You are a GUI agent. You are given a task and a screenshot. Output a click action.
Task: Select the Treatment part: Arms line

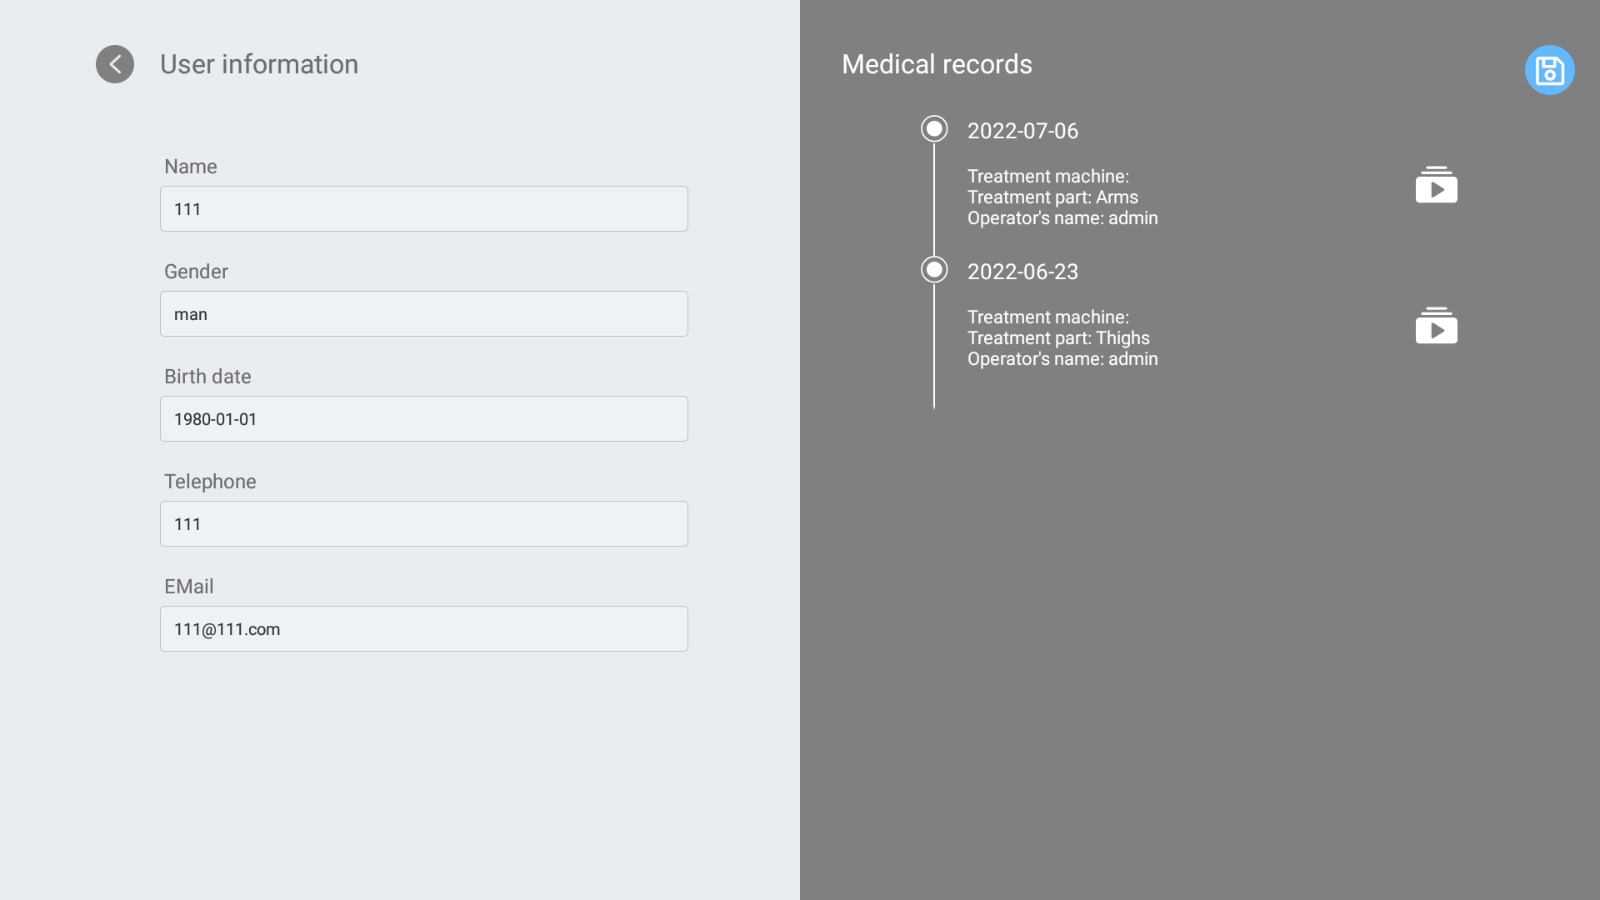tap(1052, 197)
